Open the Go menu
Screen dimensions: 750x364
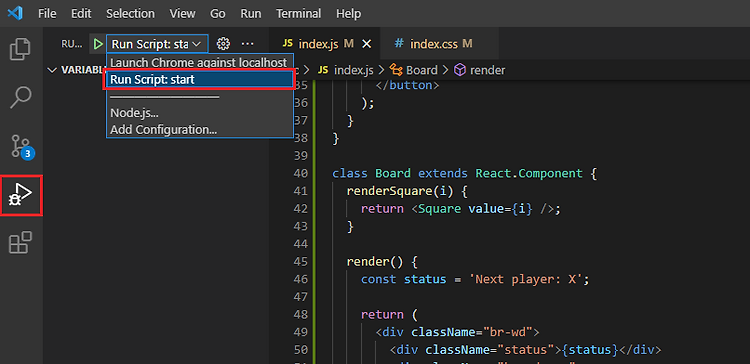click(218, 13)
